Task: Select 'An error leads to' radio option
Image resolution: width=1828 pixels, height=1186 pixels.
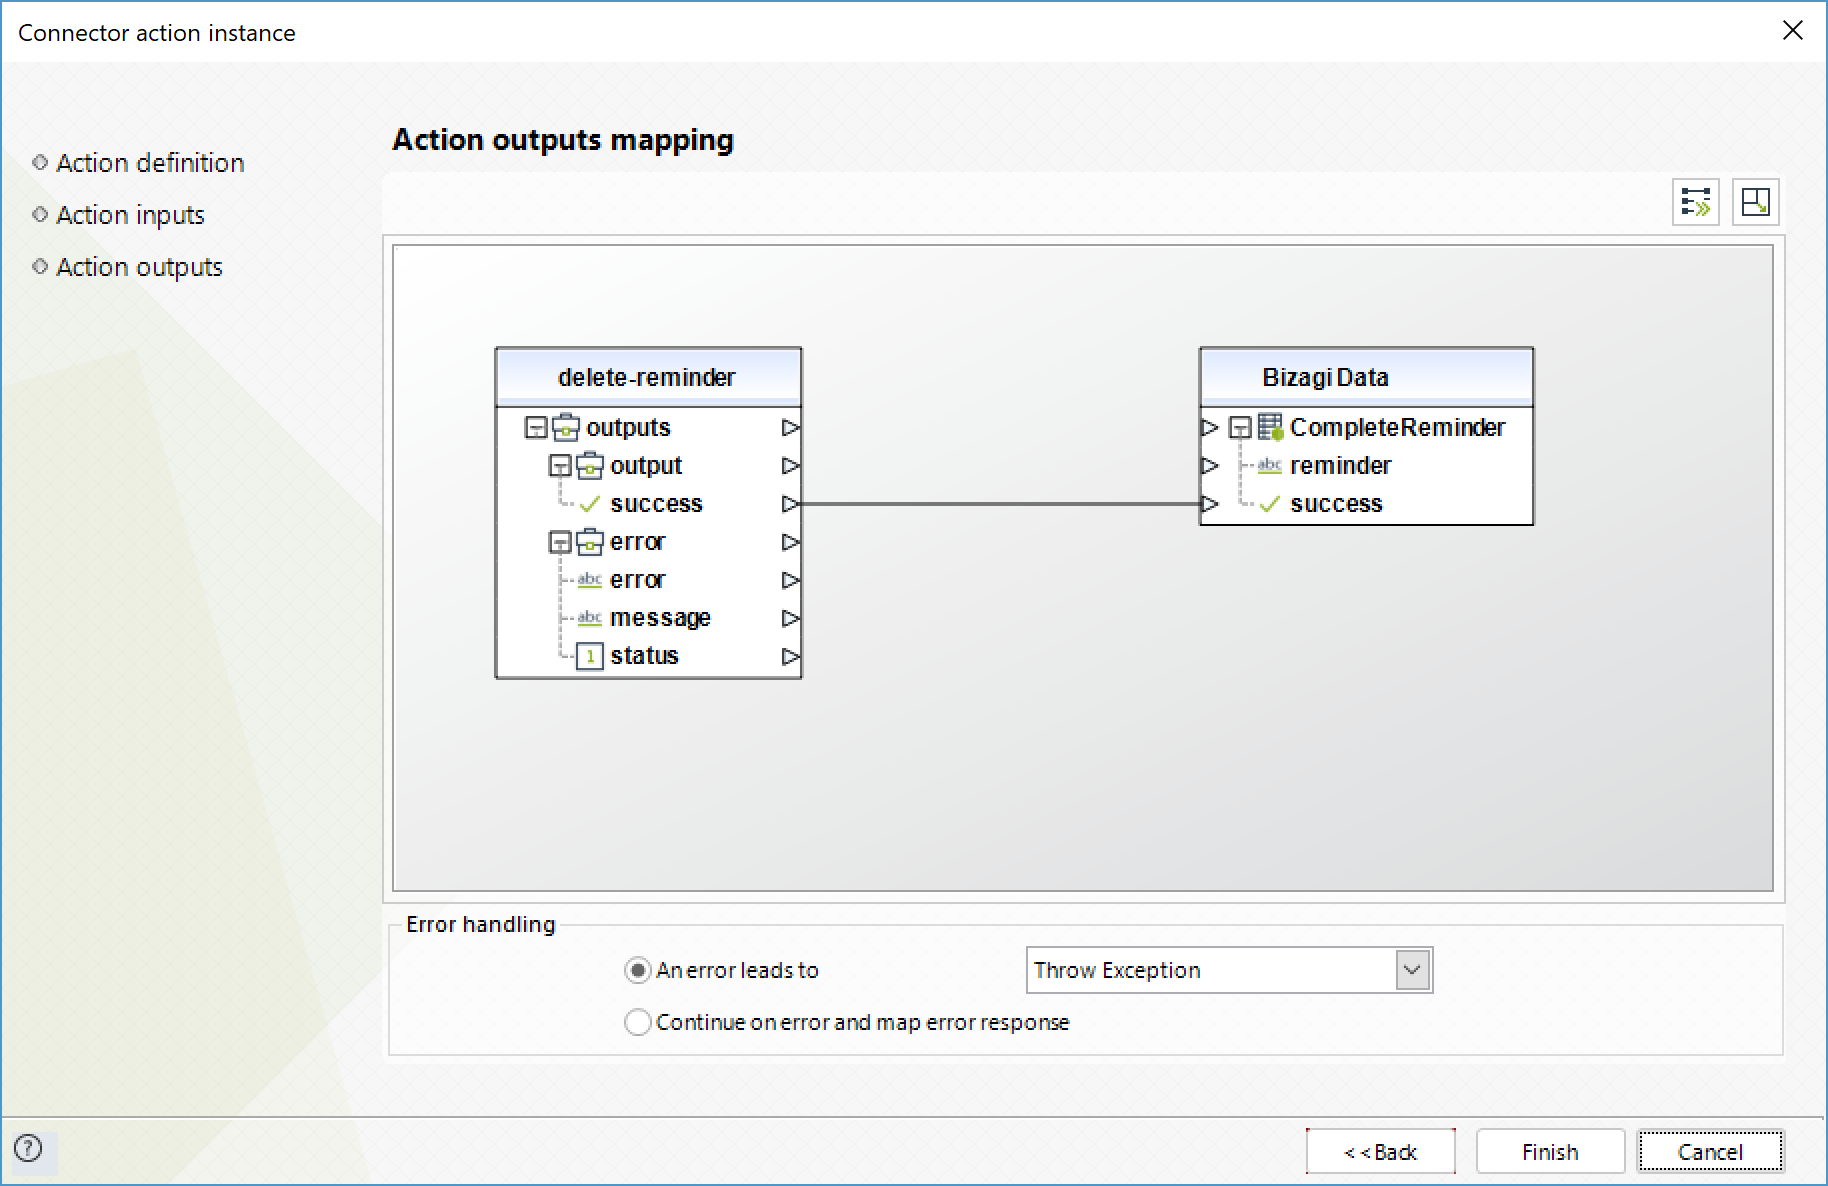Action: (x=637, y=970)
